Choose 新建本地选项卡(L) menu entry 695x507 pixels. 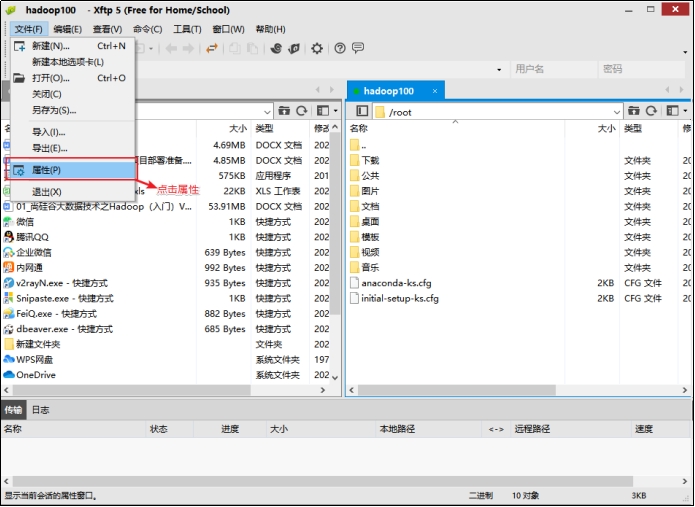coord(72,62)
